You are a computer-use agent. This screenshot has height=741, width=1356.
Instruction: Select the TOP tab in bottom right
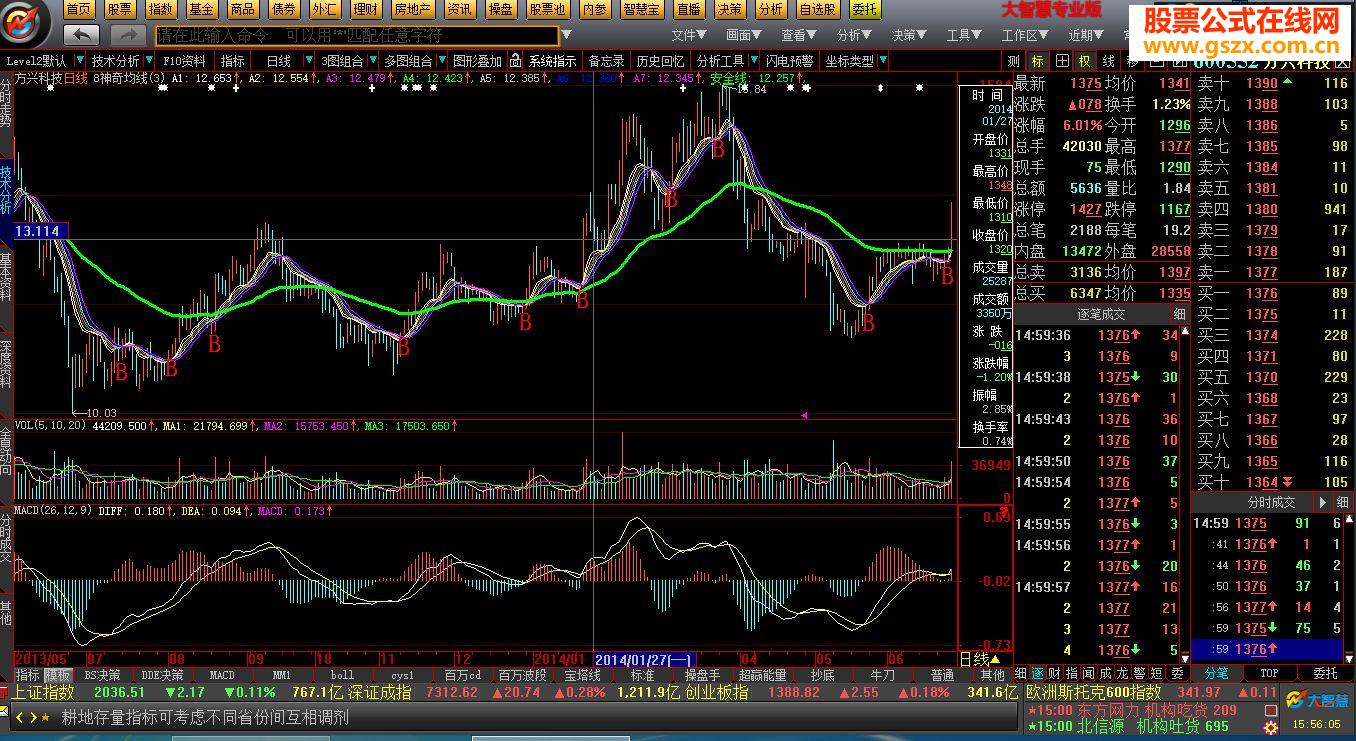pos(1269,674)
